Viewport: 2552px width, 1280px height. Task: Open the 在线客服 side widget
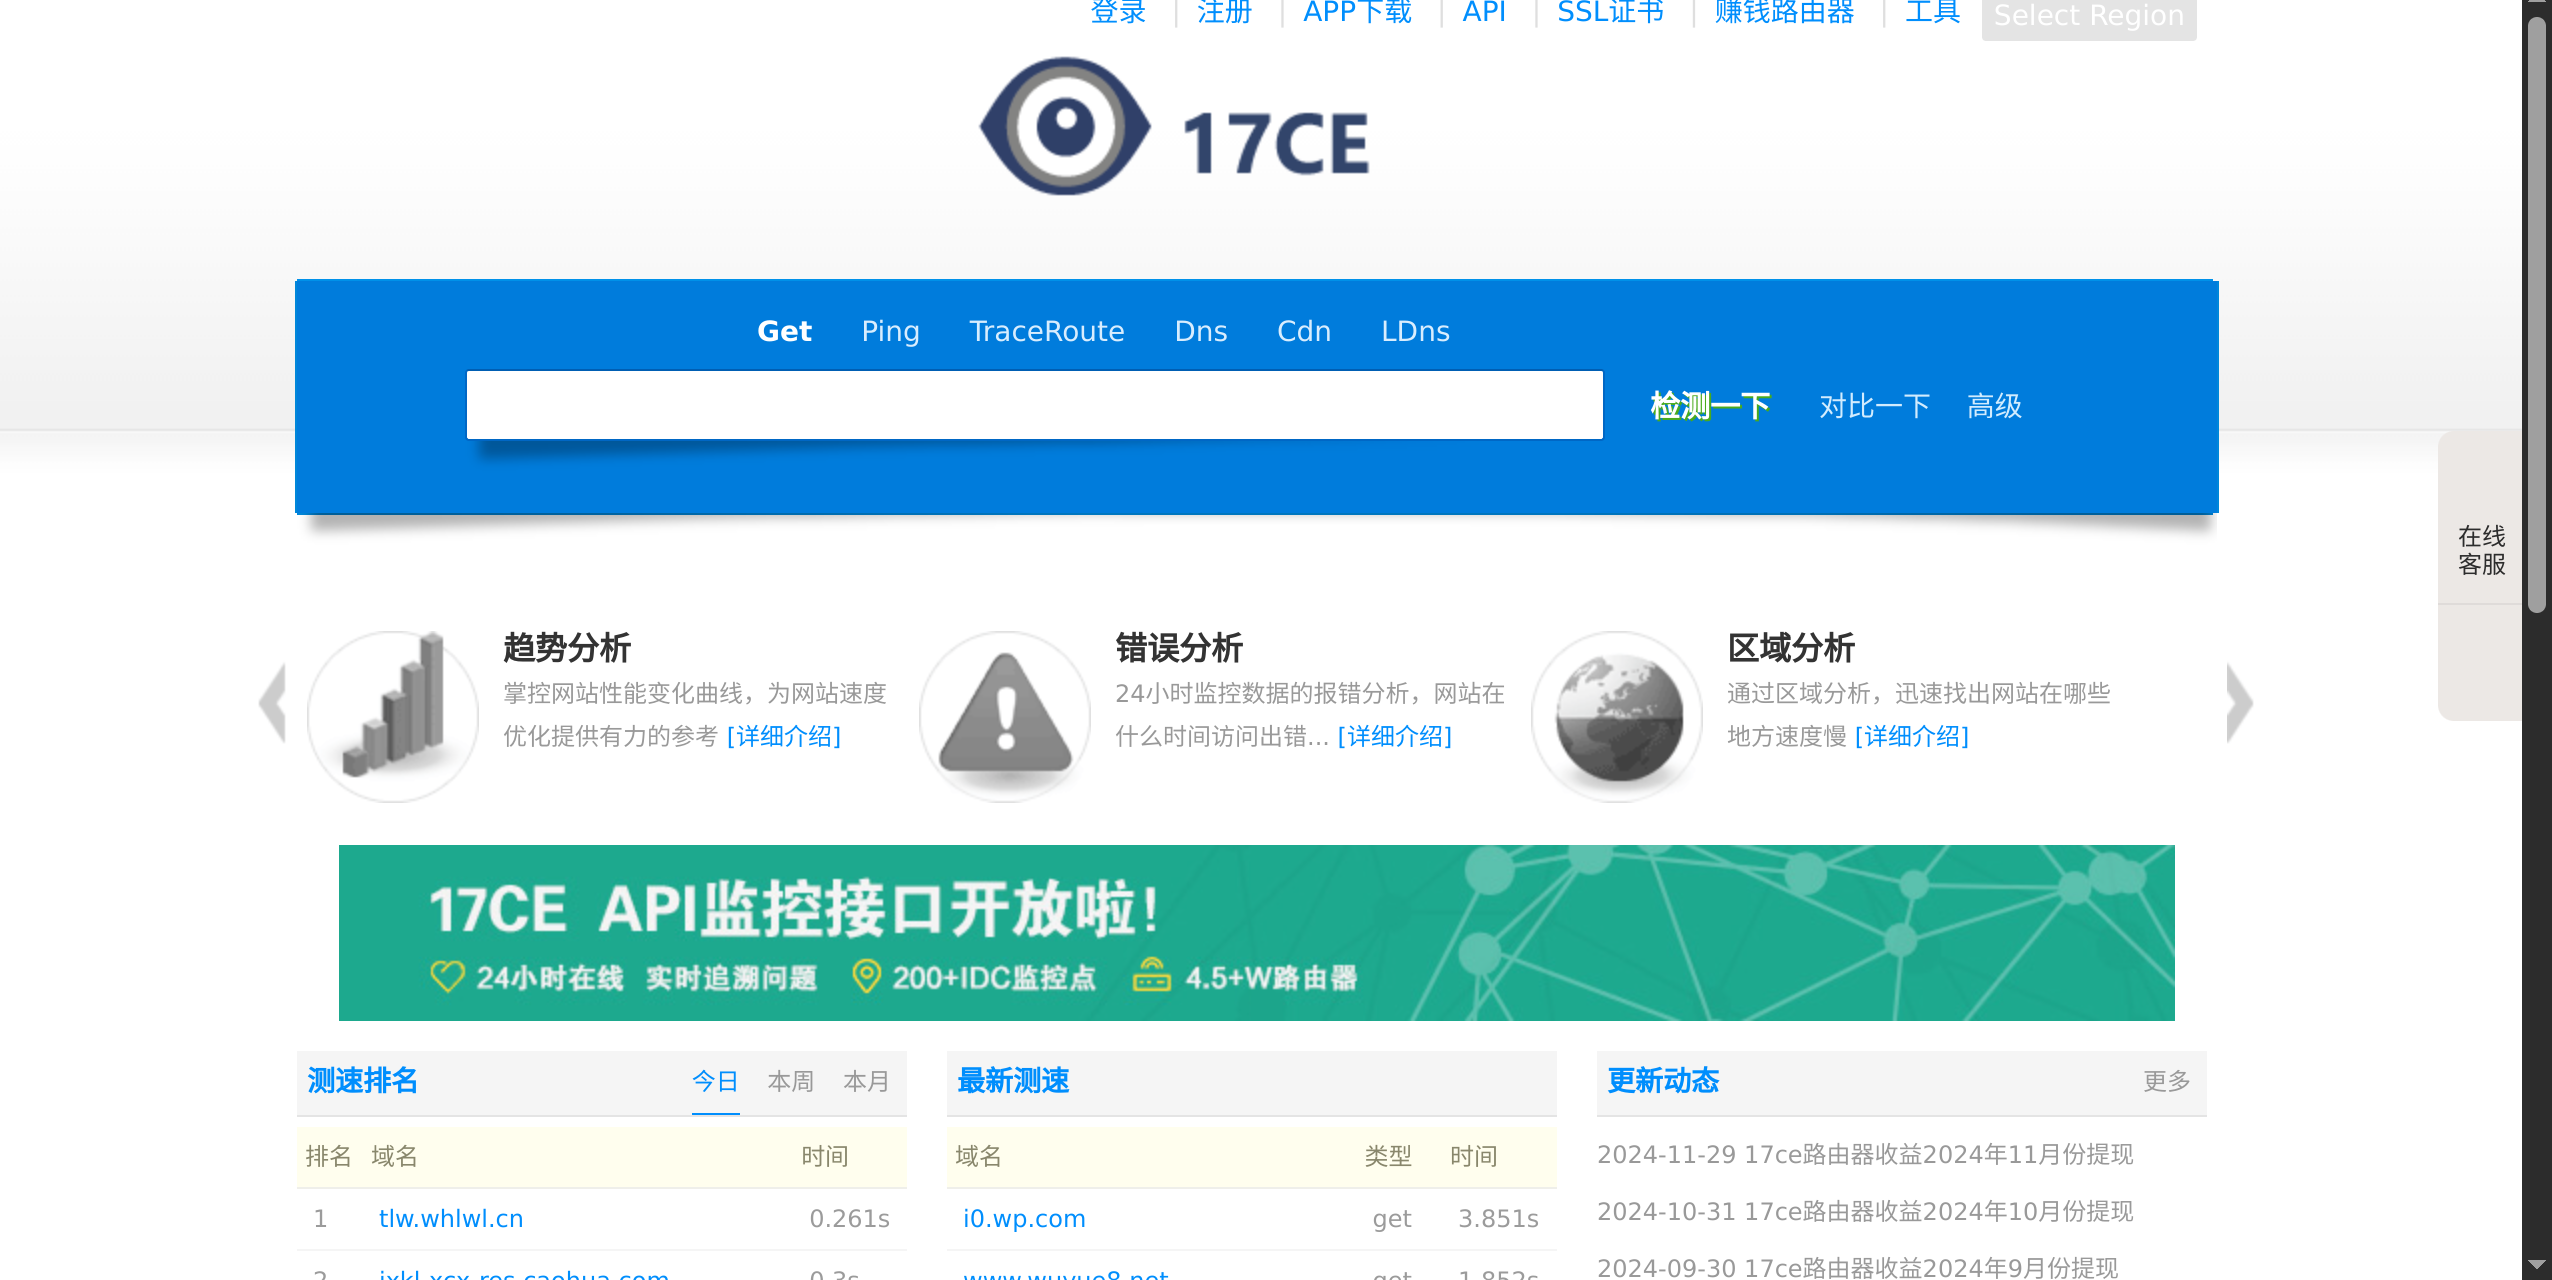[2481, 550]
